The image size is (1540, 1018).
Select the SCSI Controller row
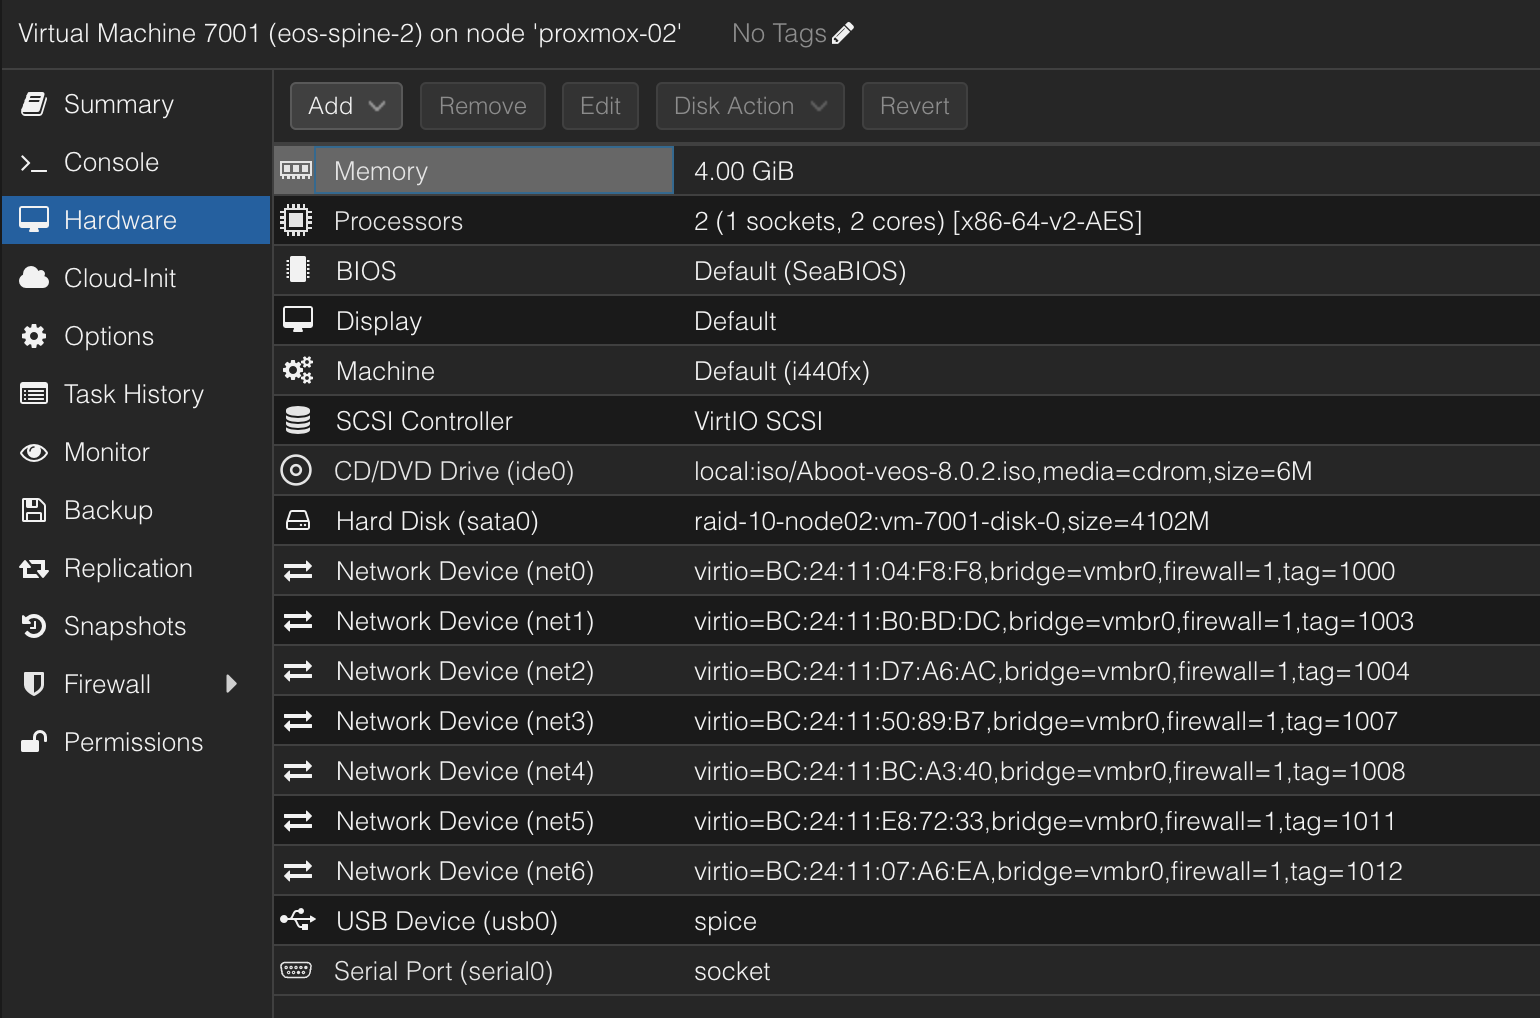pyautogui.click(x=906, y=420)
